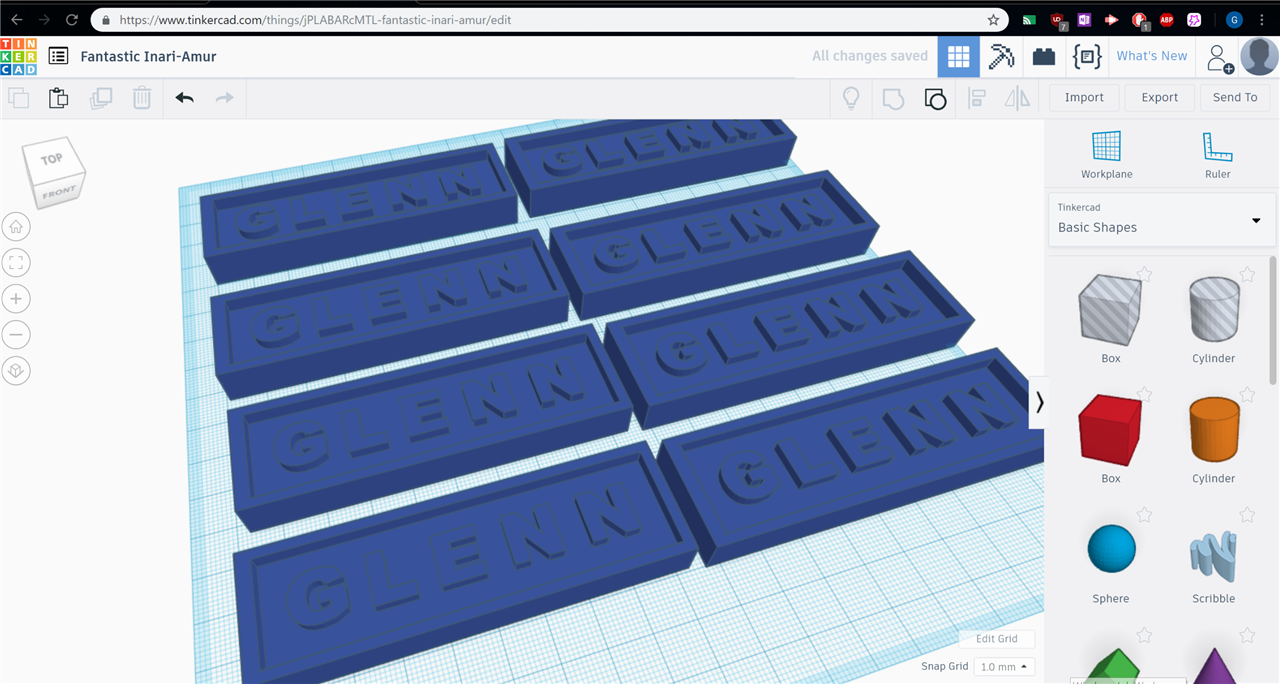Open the Align tool
1280x684 pixels.
click(x=977, y=98)
